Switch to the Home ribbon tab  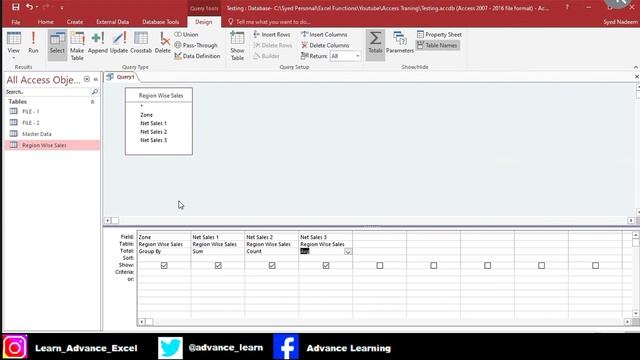pos(45,22)
